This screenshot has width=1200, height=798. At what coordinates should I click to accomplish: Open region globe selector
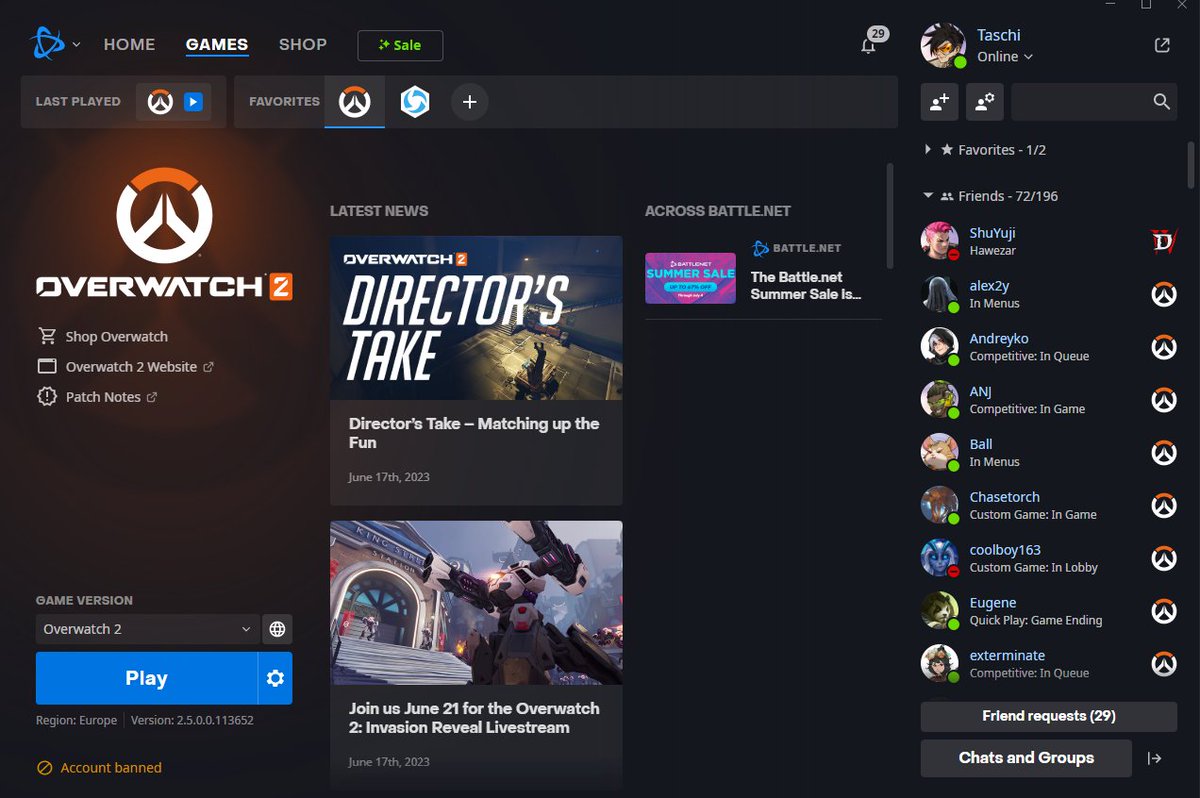(x=278, y=629)
